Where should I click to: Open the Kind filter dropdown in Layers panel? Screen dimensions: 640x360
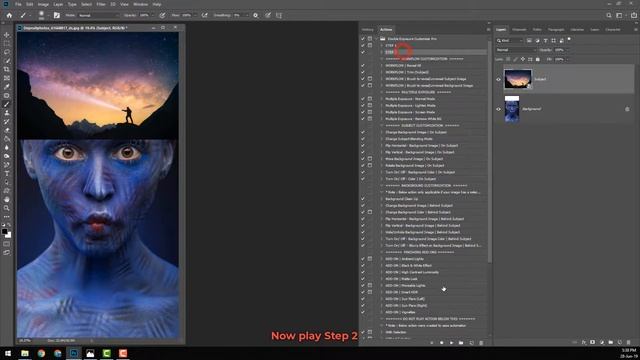coord(509,40)
